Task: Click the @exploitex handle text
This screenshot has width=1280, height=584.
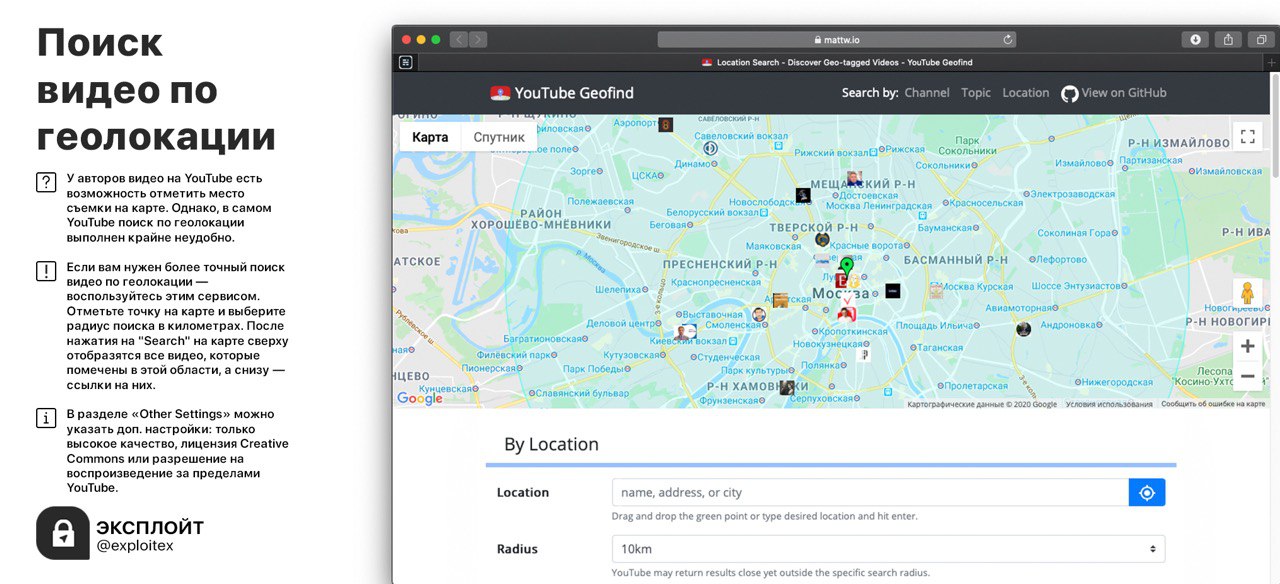Action: coord(134,547)
